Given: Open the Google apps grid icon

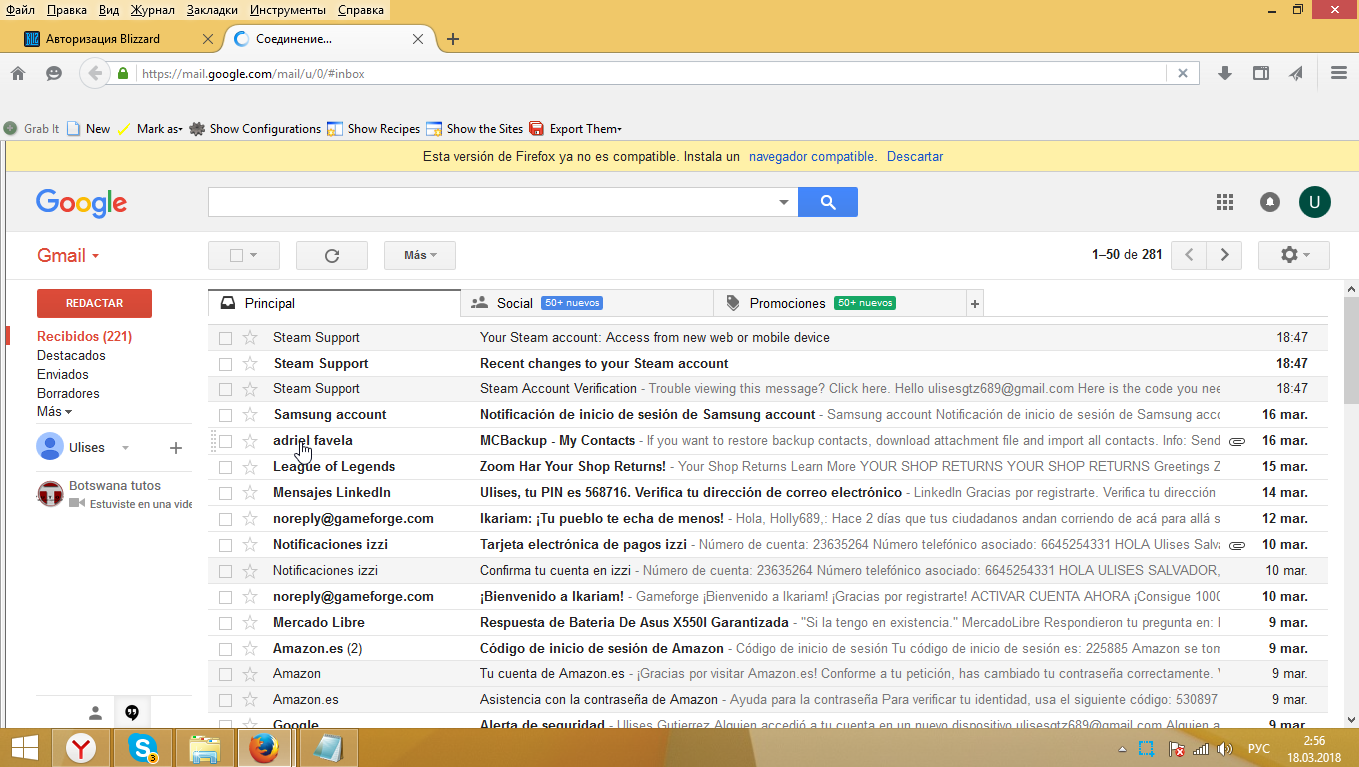Looking at the screenshot, I should tap(1225, 202).
